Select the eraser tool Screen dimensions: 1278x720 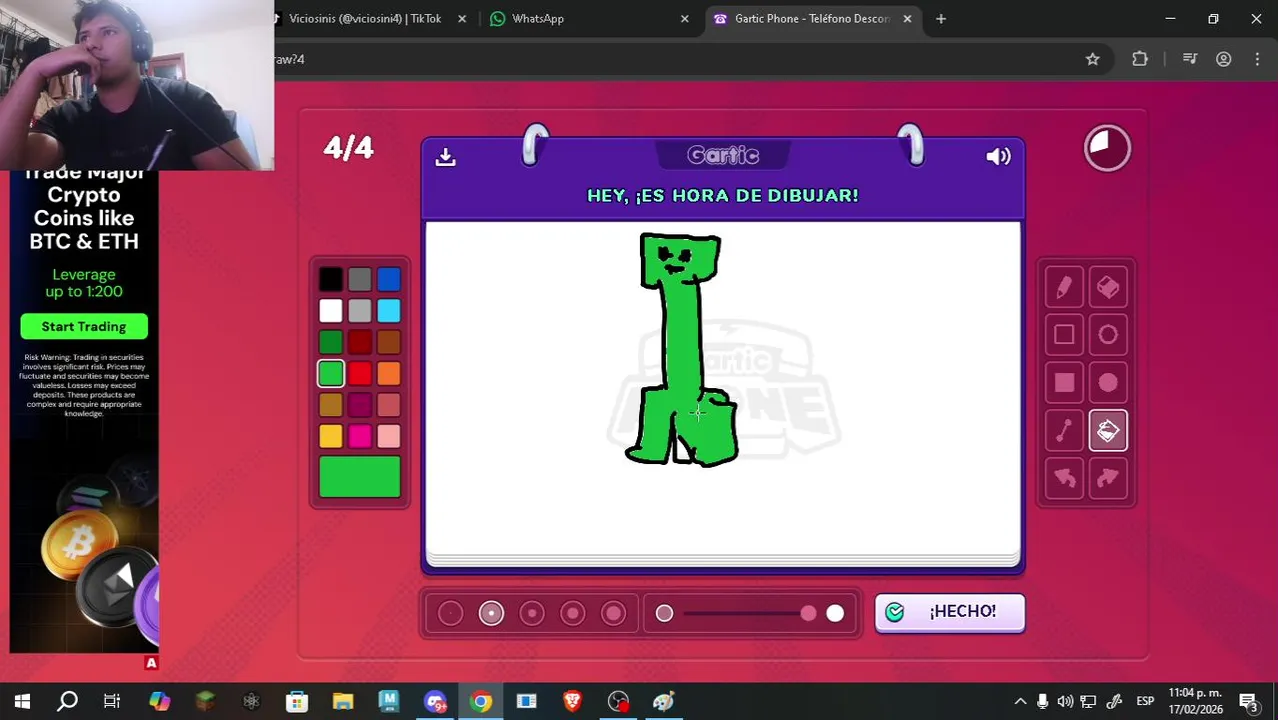[1108, 288]
